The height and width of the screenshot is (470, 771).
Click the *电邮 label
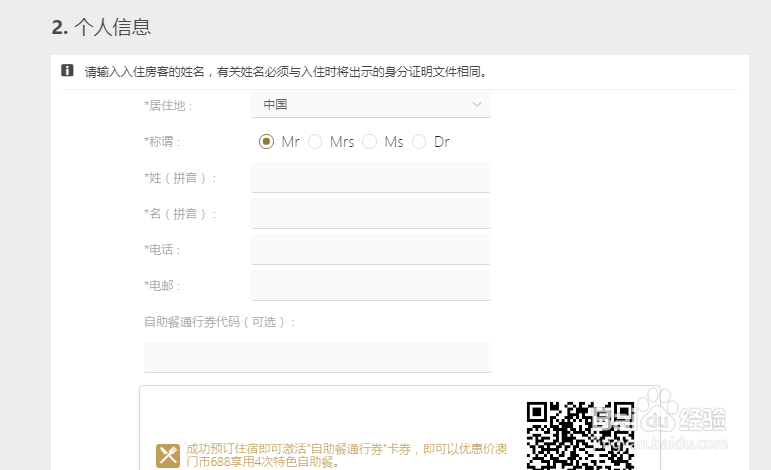[x=162, y=286]
